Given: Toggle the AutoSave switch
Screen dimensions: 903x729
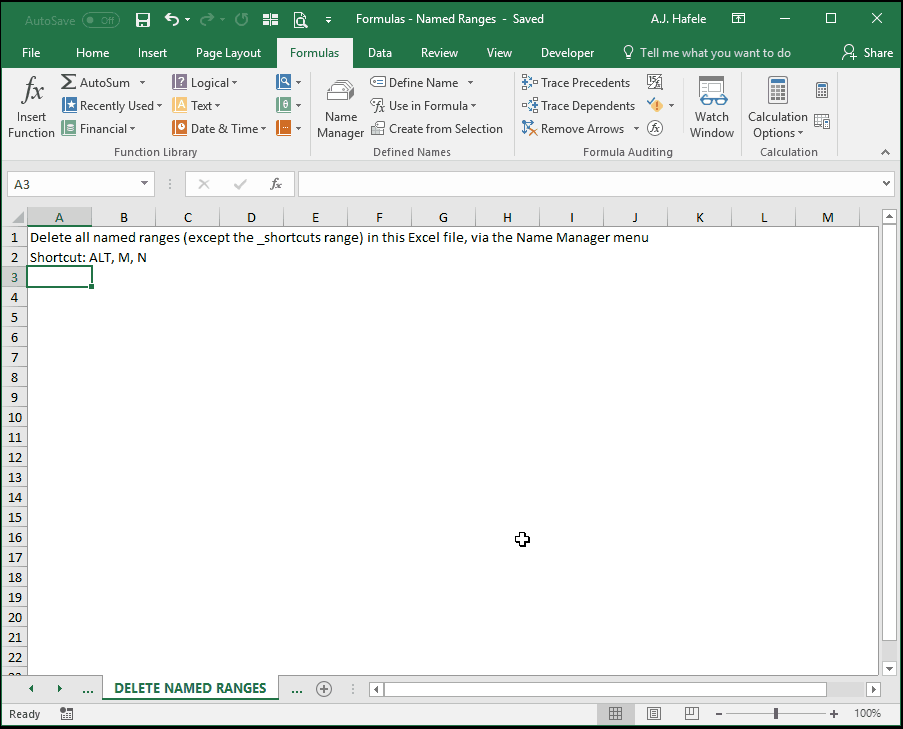Looking at the screenshot, I should click(x=100, y=20).
